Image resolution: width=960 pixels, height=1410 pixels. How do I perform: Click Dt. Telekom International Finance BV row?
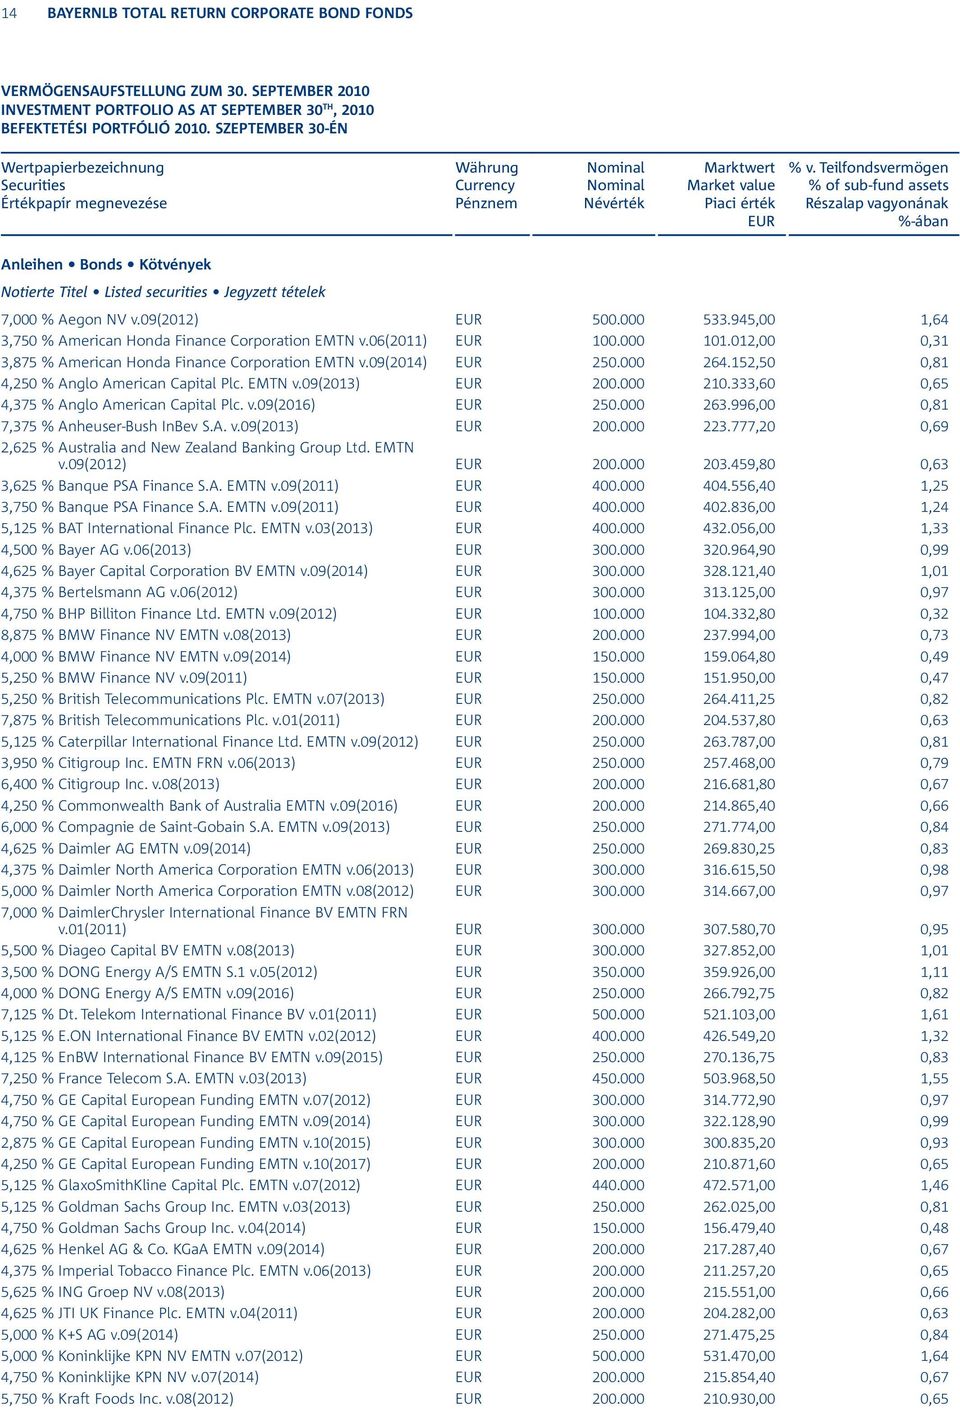[475, 1015]
